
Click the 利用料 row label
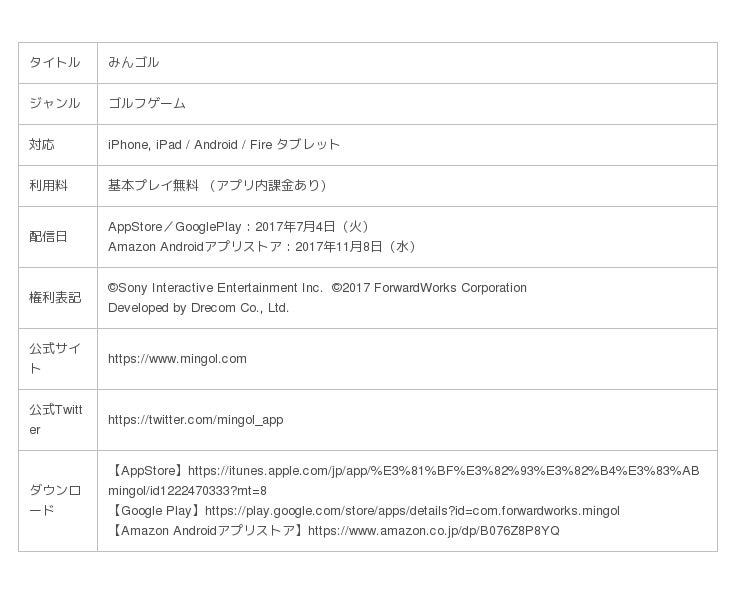[48, 186]
